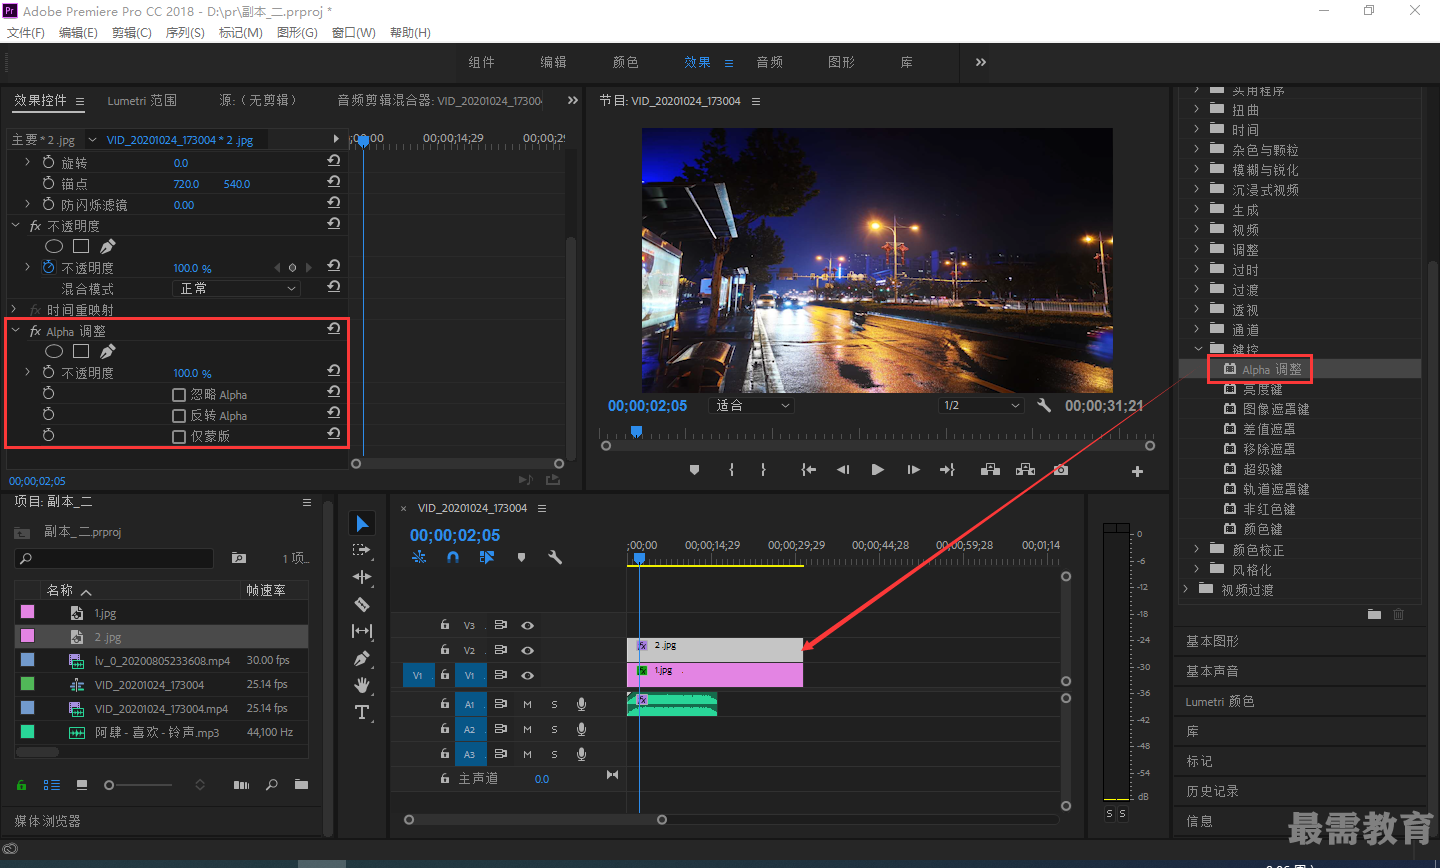Viewport: 1440px width, 868px height.
Task: Toggle V3 track output eye
Action: tap(527, 625)
